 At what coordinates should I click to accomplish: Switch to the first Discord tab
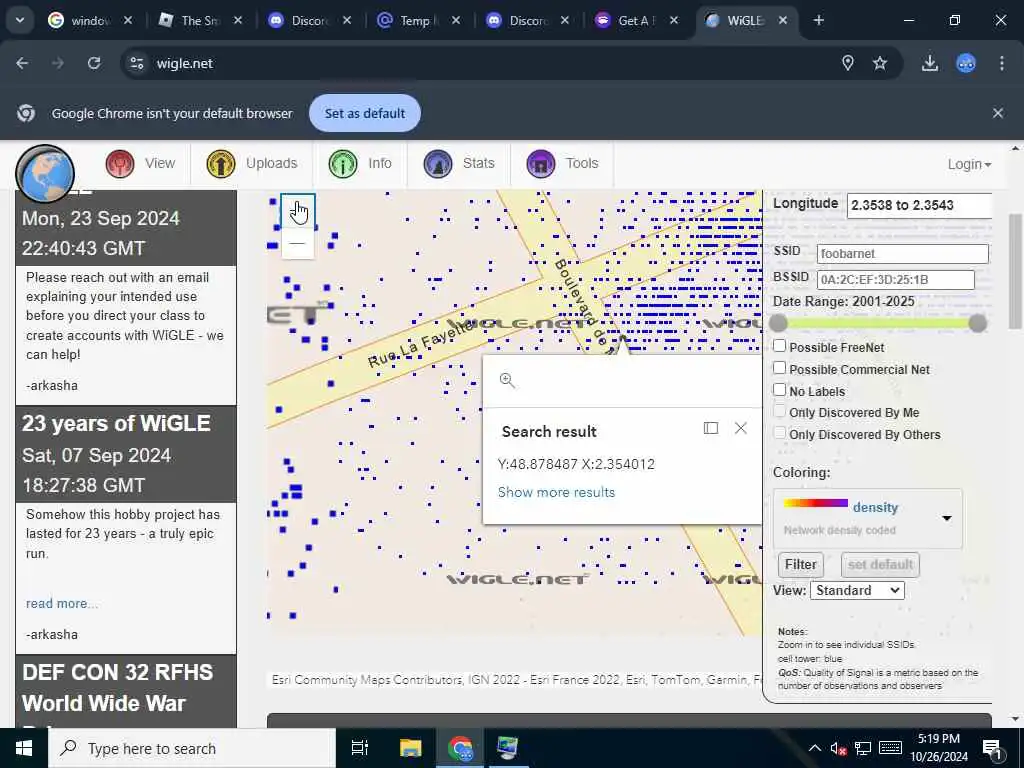click(x=309, y=20)
